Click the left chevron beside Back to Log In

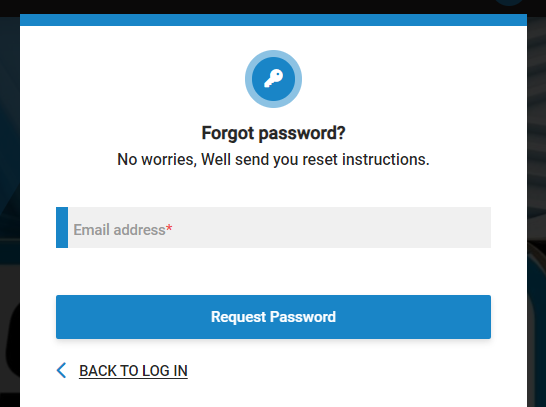click(x=62, y=370)
